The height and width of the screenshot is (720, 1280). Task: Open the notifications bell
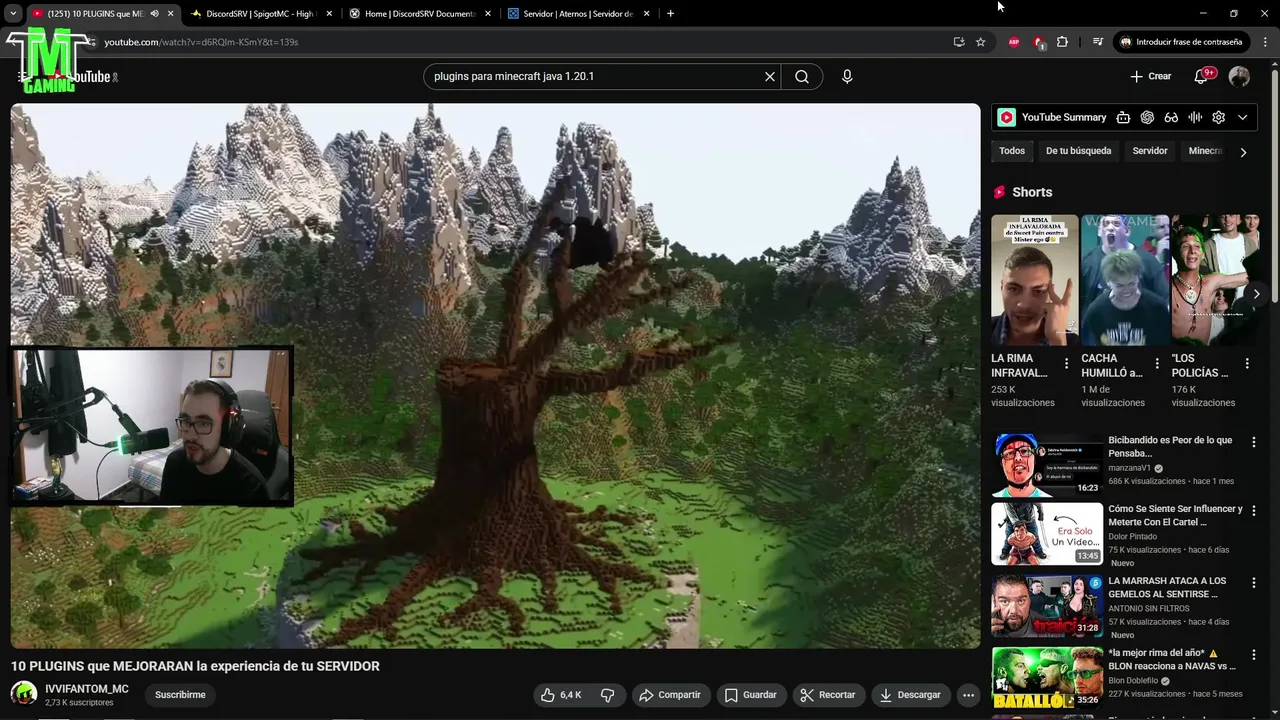click(x=1202, y=76)
